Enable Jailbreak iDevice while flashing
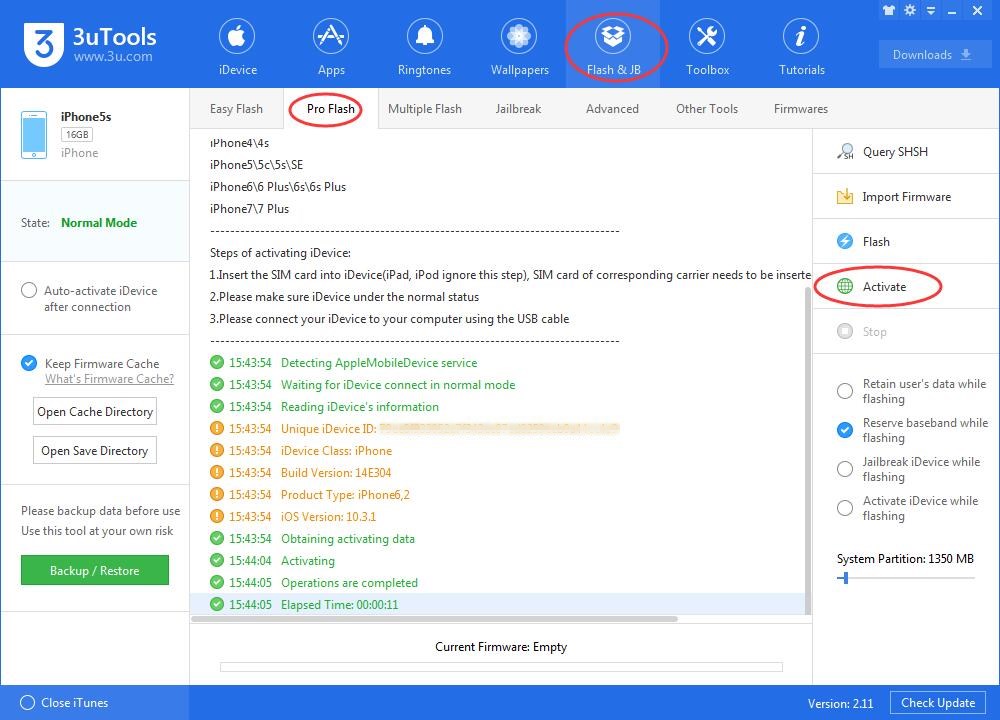Screen dimensions: 1000x720 pyautogui.click(x=845, y=469)
